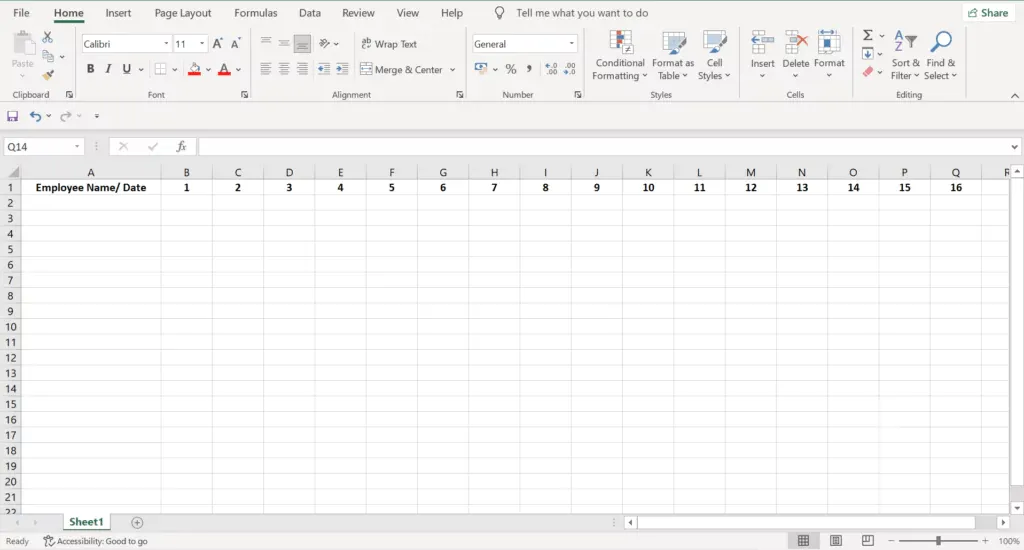Click Decrease Decimal icon

(x=570, y=69)
